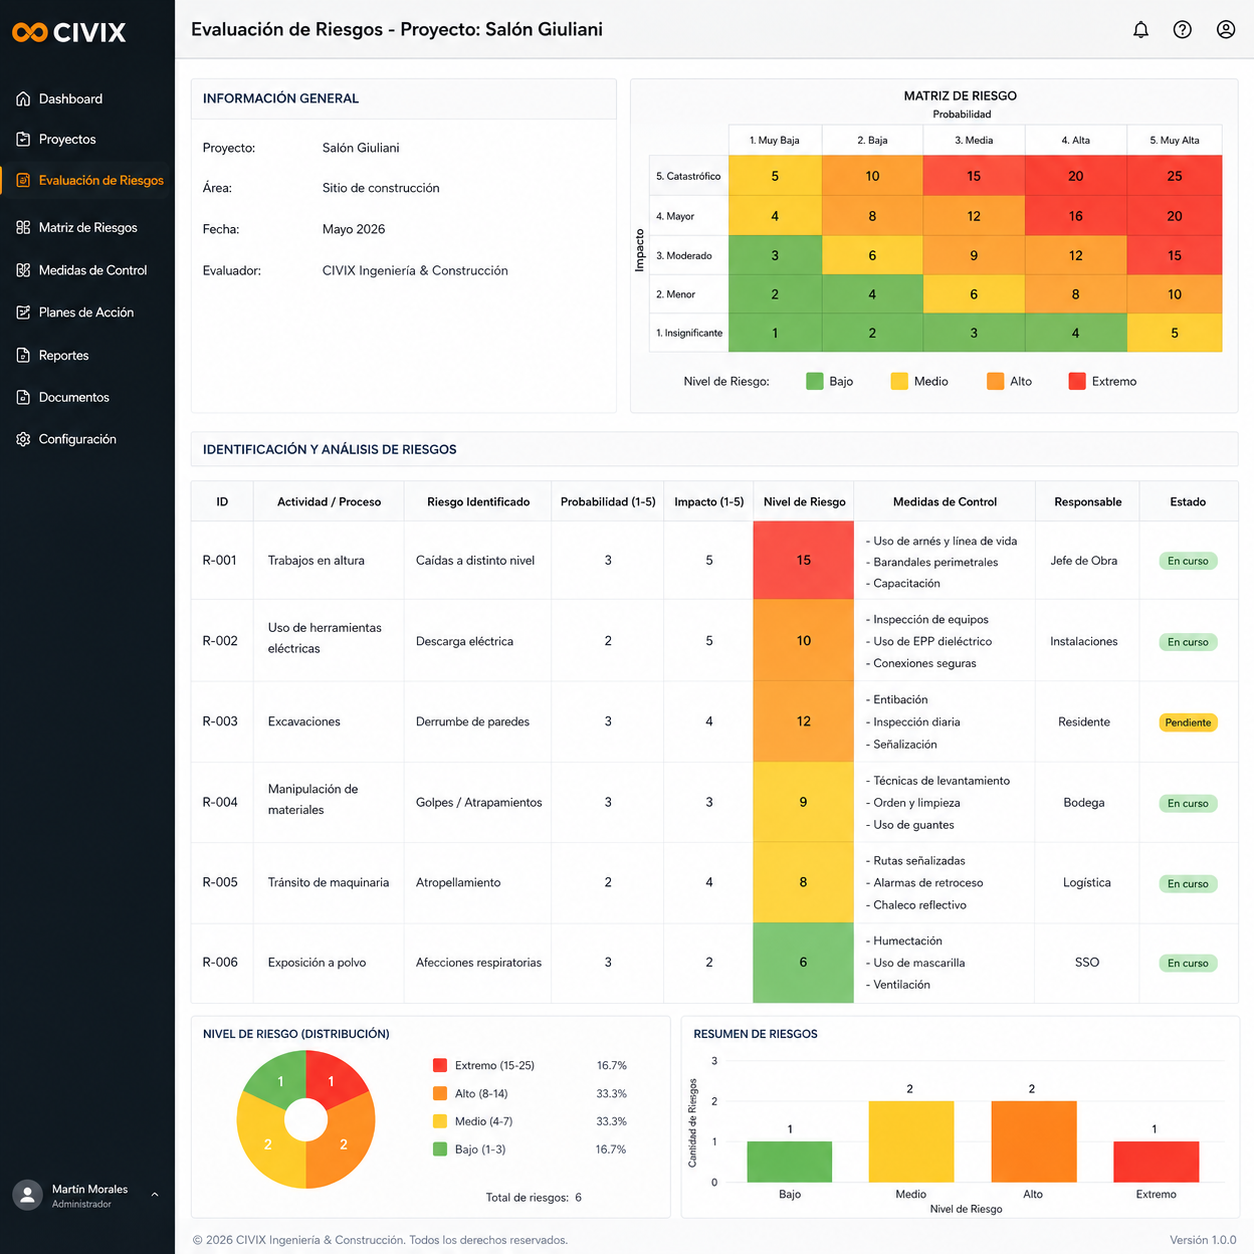Click the orange Alto legend swatch in matrix
The height and width of the screenshot is (1254, 1254).
pos(995,381)
